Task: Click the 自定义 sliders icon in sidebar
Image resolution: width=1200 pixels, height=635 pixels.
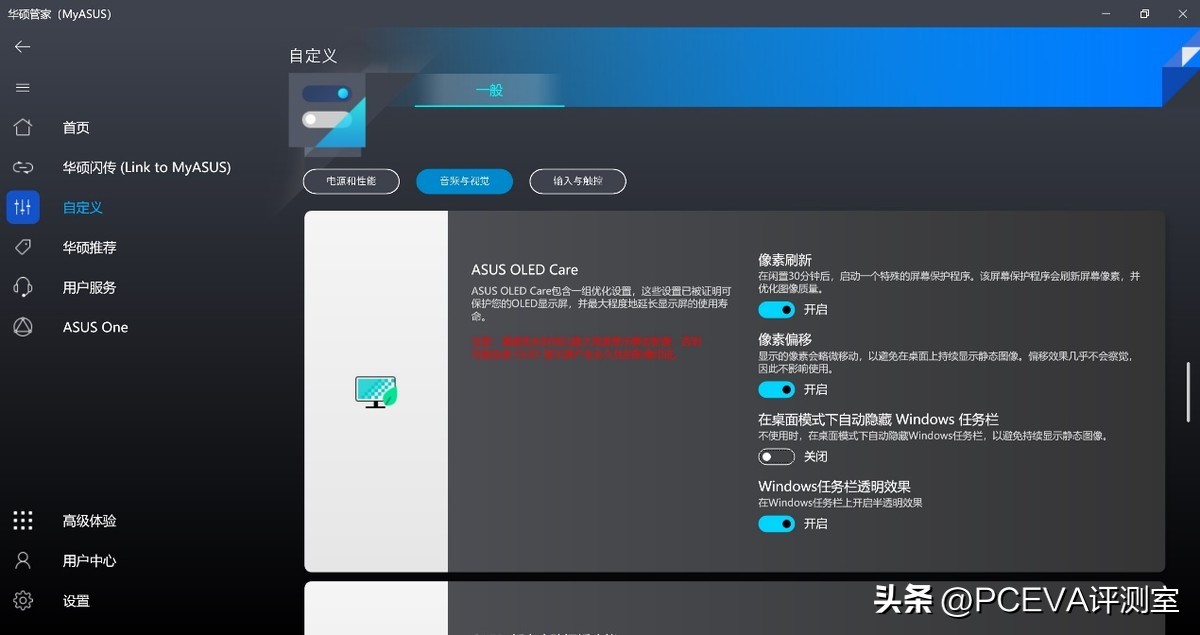Action: [22, 207]
